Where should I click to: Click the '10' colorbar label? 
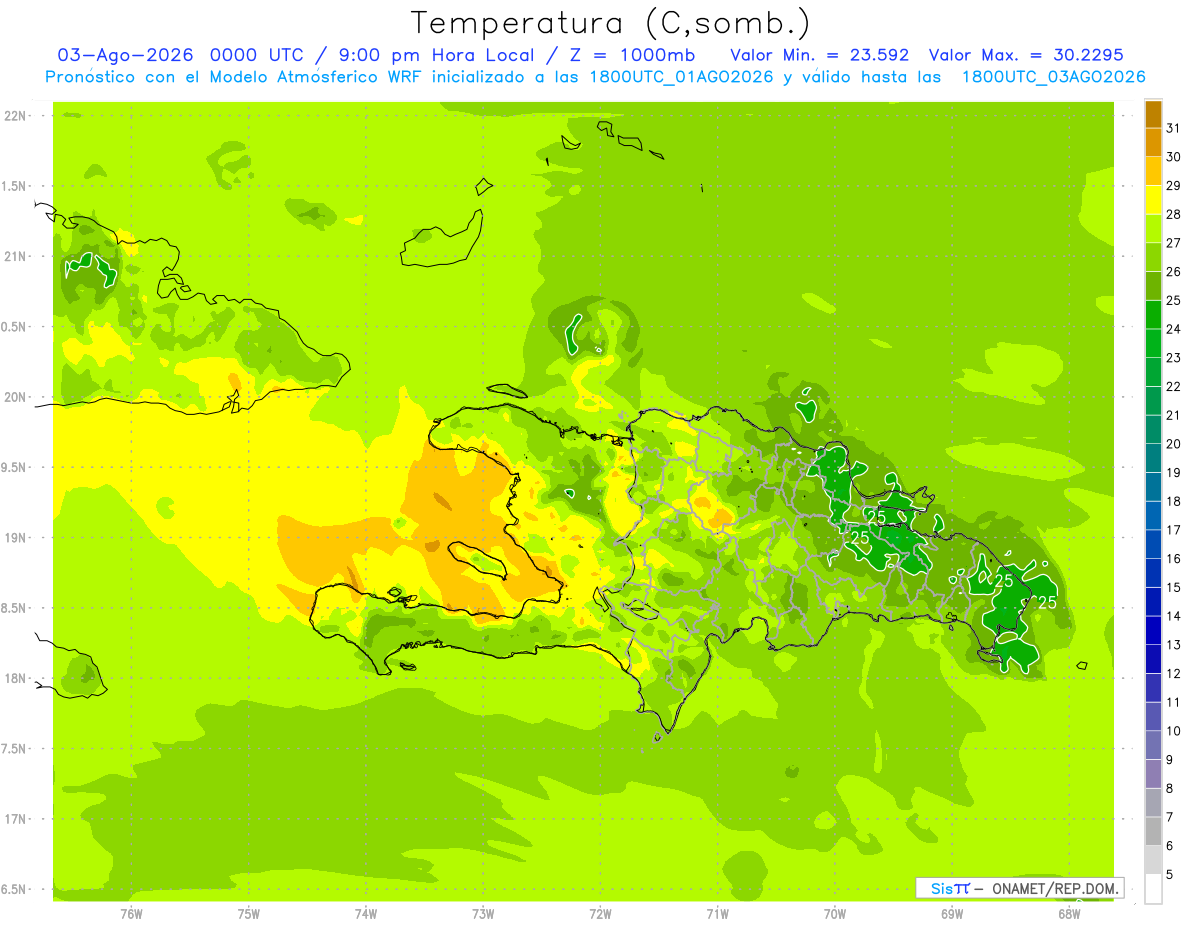[1173, 731]
